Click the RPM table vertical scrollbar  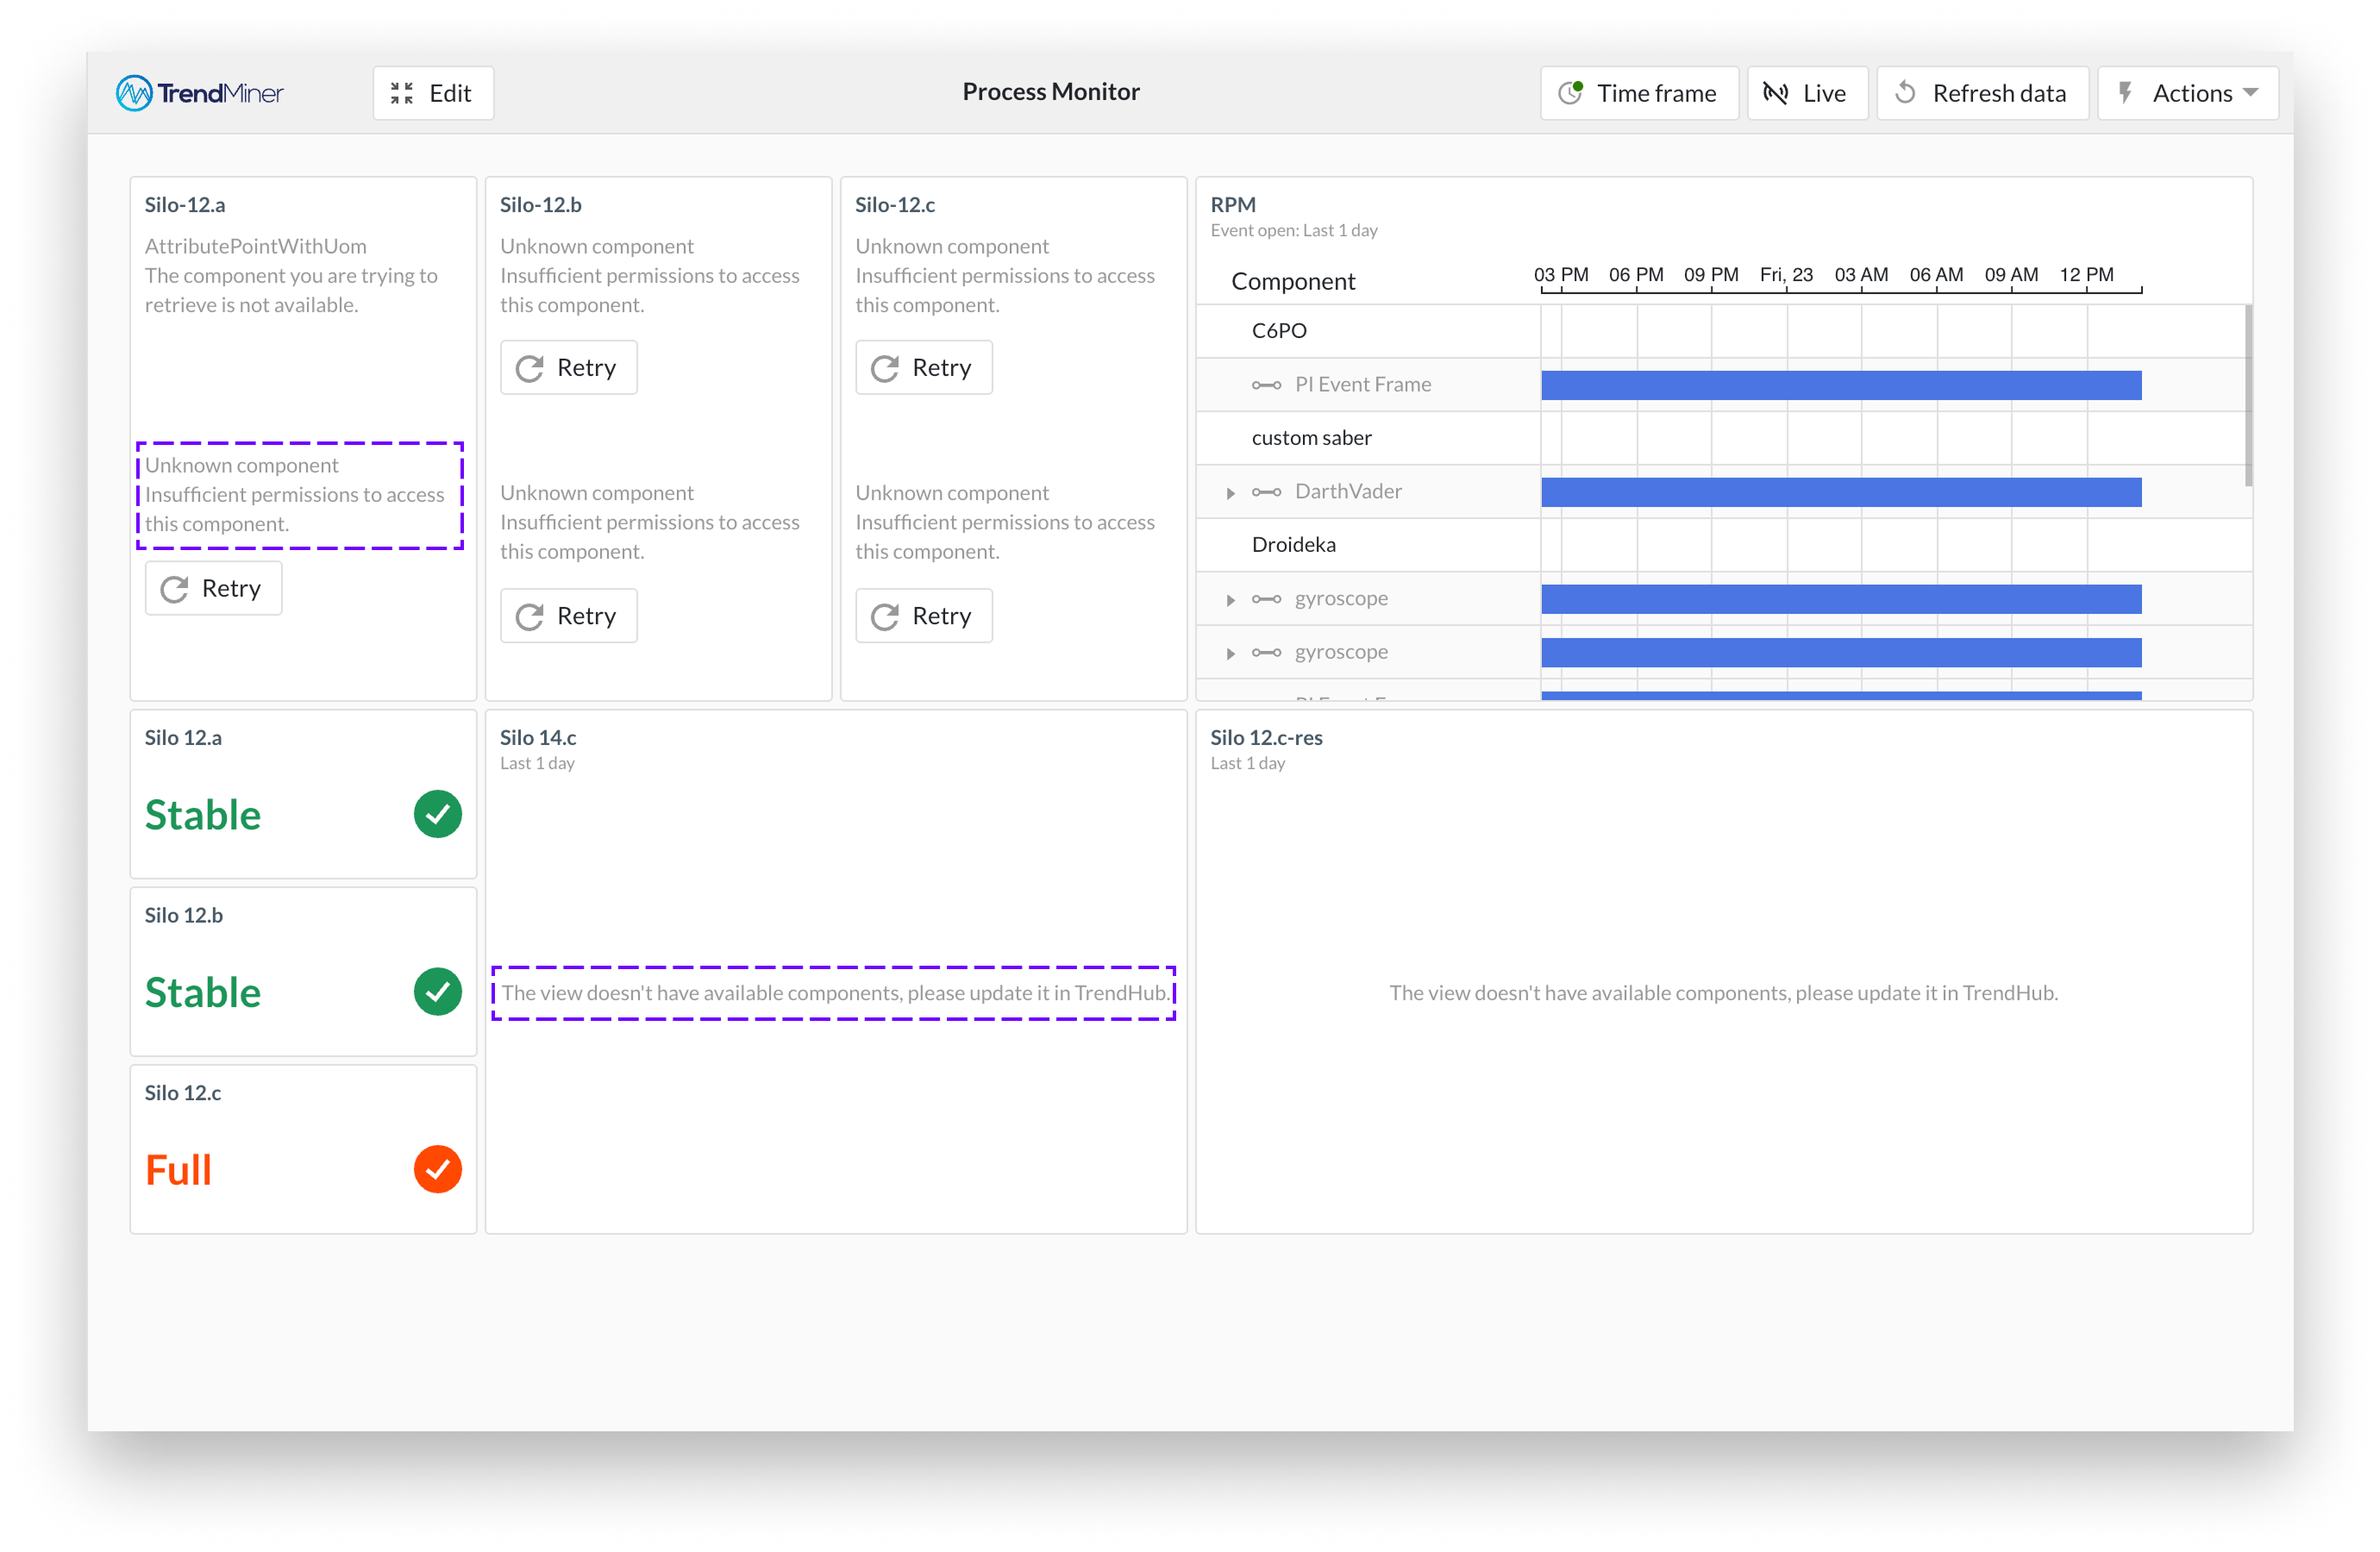(x=2248, y=396)
